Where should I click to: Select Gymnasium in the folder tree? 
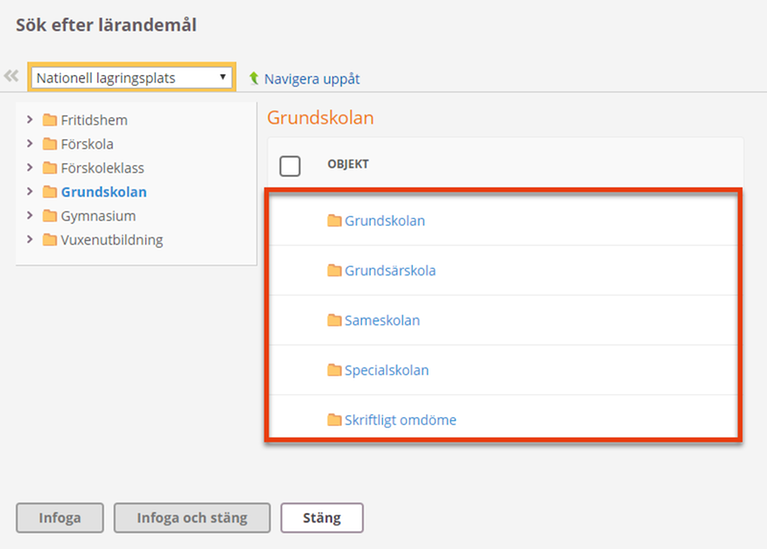point(98,216)
